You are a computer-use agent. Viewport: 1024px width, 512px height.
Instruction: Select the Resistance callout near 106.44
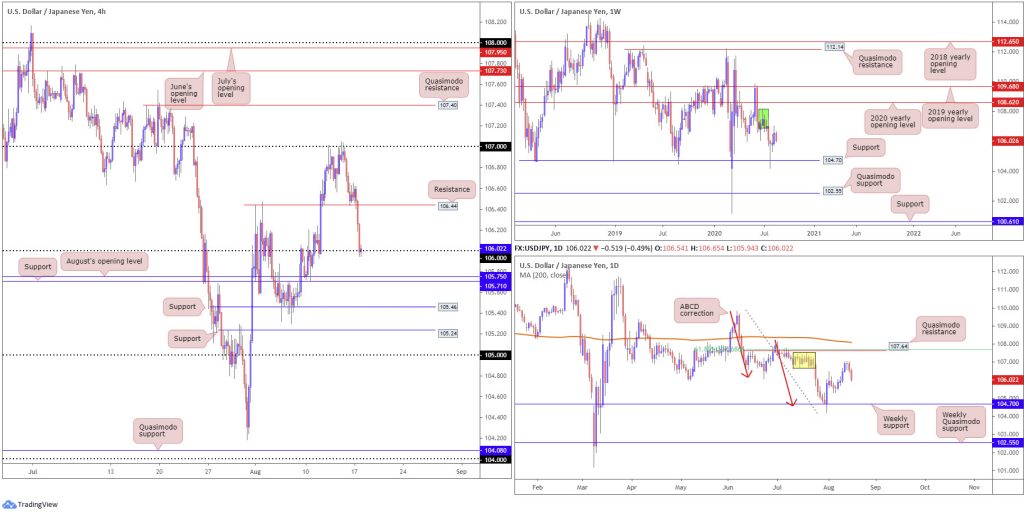[451, 189]
